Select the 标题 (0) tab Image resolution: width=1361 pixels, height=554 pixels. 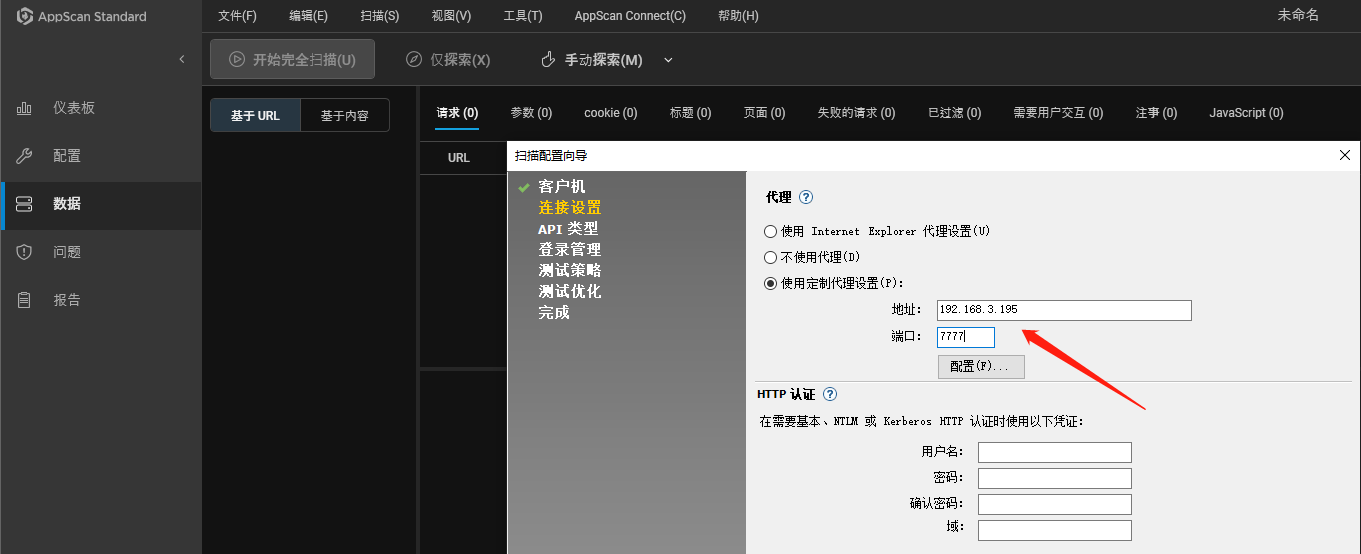691,113
